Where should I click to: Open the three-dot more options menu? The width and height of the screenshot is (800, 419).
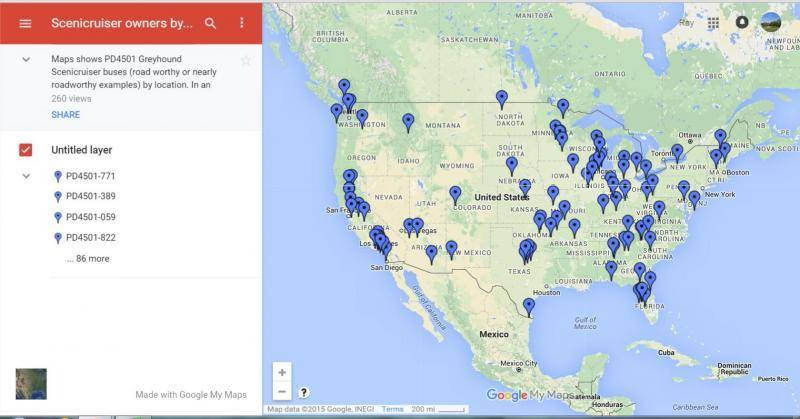241,23
